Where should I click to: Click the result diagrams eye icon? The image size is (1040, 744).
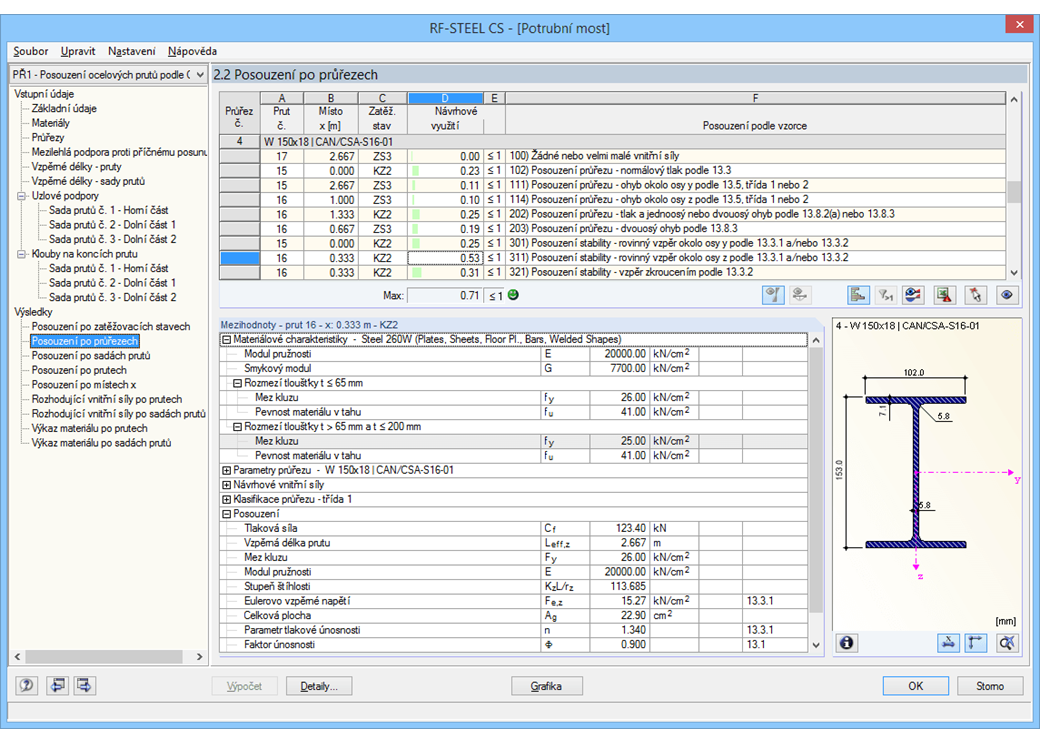913,295
